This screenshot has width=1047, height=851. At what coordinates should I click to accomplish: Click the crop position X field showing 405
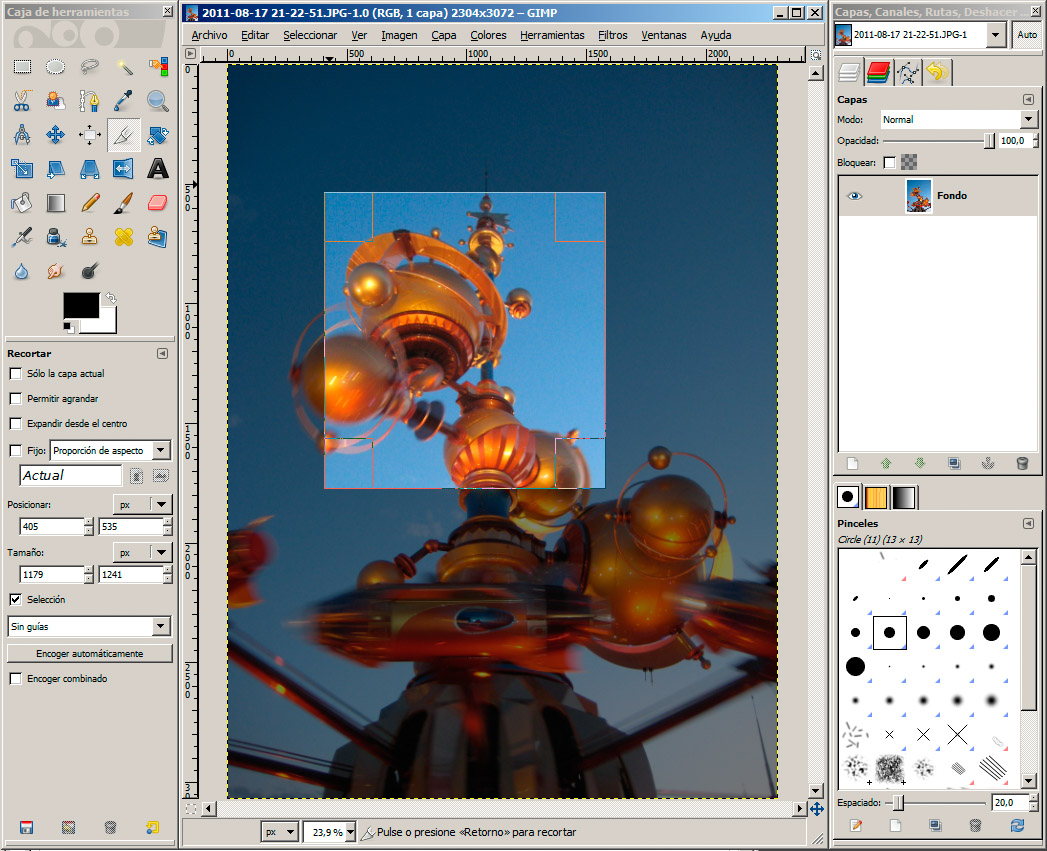coord(51,526)
